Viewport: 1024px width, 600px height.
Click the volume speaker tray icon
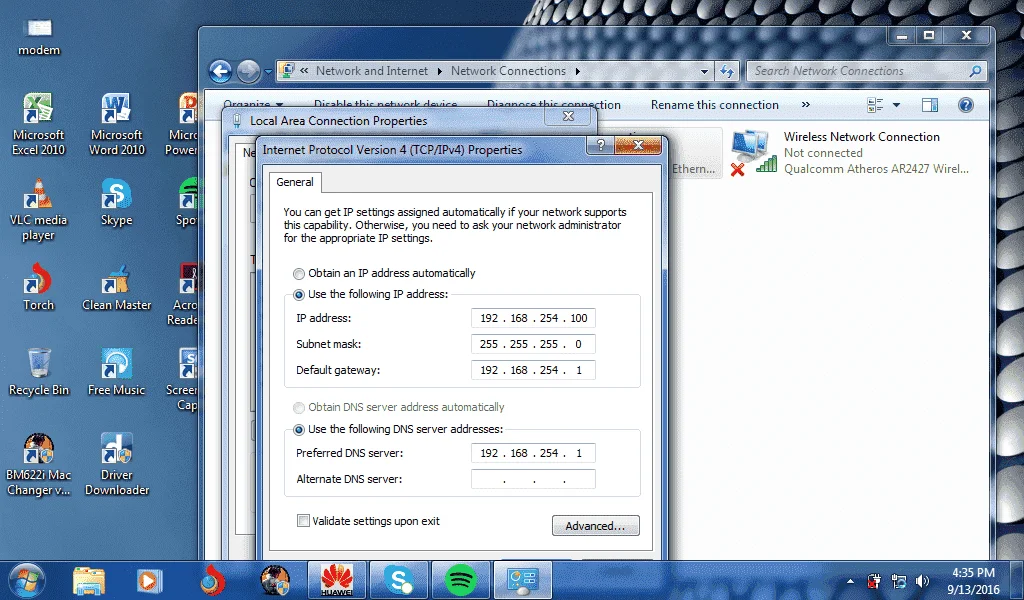click(x=922, y=581)
